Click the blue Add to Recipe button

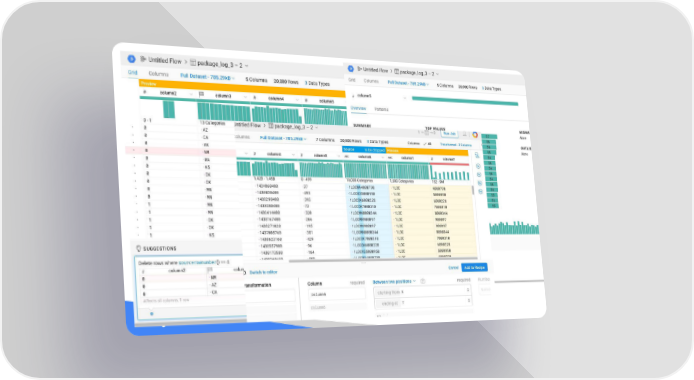point(474,268)
